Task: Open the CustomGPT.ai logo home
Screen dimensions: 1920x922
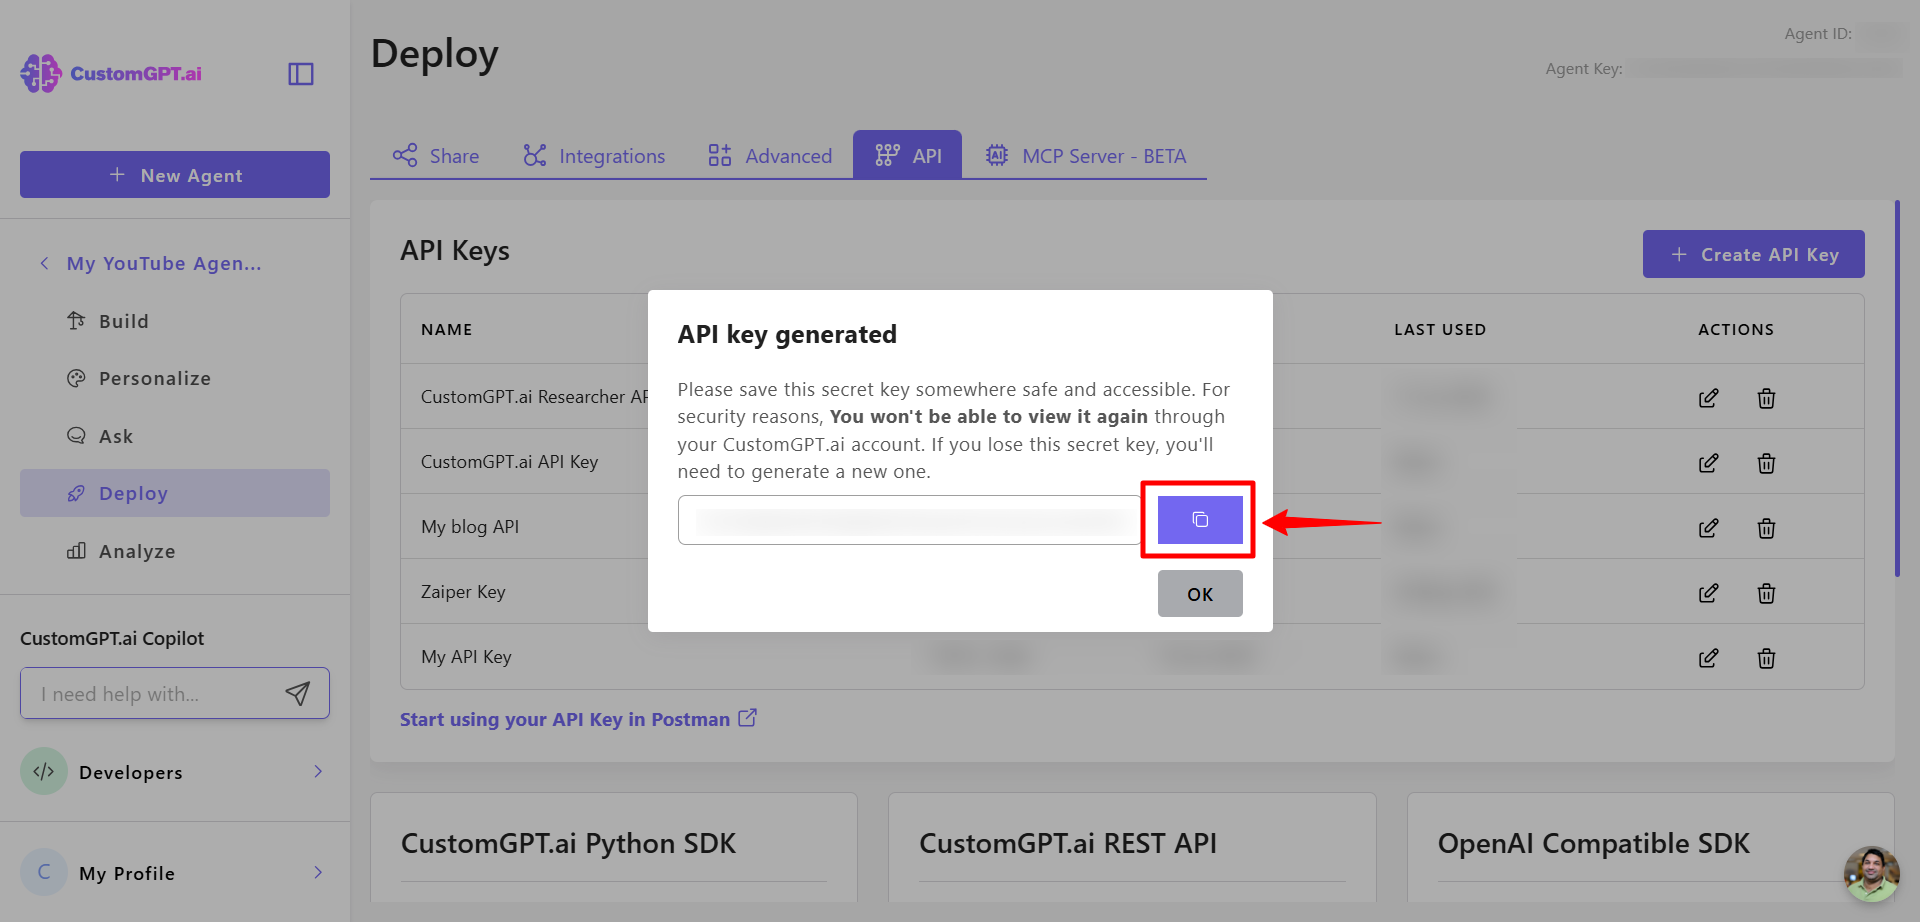Action: point(111,74)
